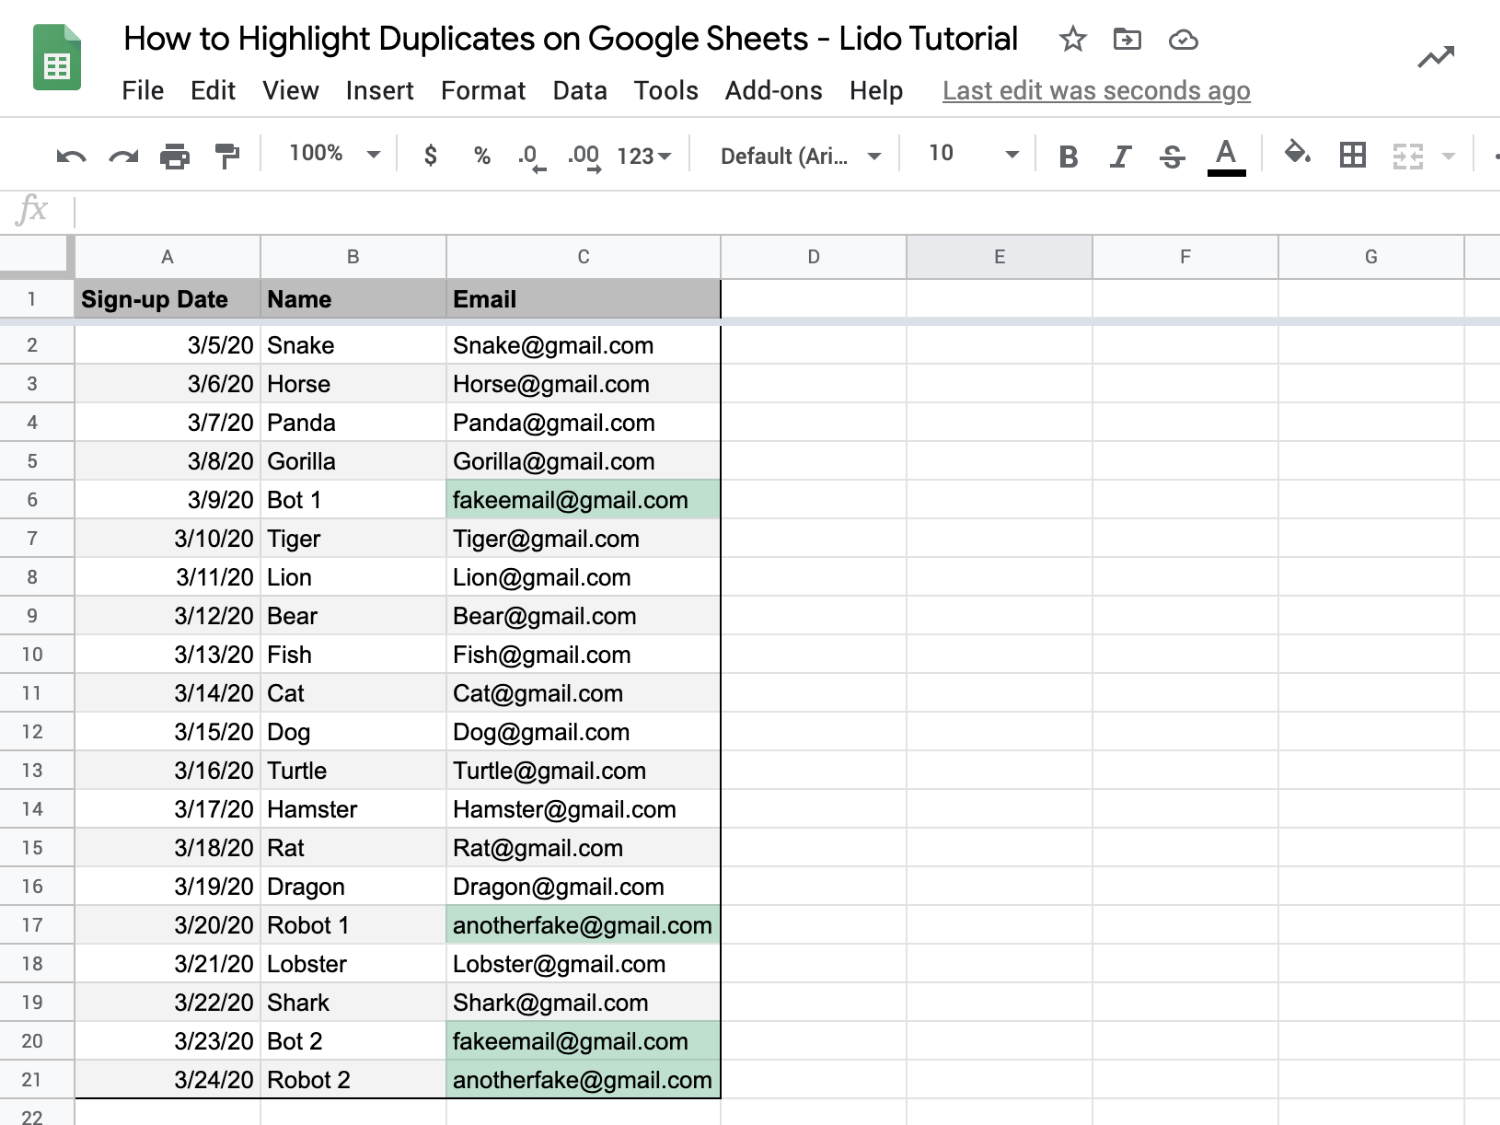This screenshot has width=1500, height=1125.
Task: Undo the last action
Action: 71,155
